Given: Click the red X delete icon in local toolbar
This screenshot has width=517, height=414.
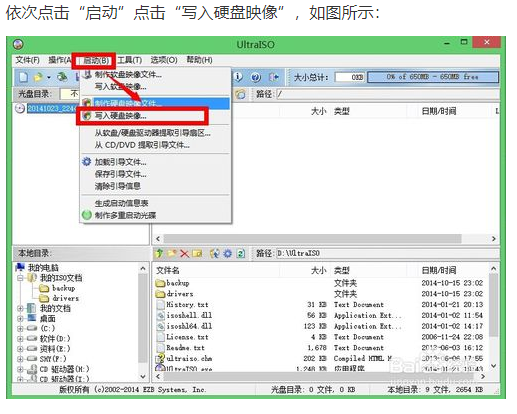Looking at the screenshot, I should tap(184, 254).
